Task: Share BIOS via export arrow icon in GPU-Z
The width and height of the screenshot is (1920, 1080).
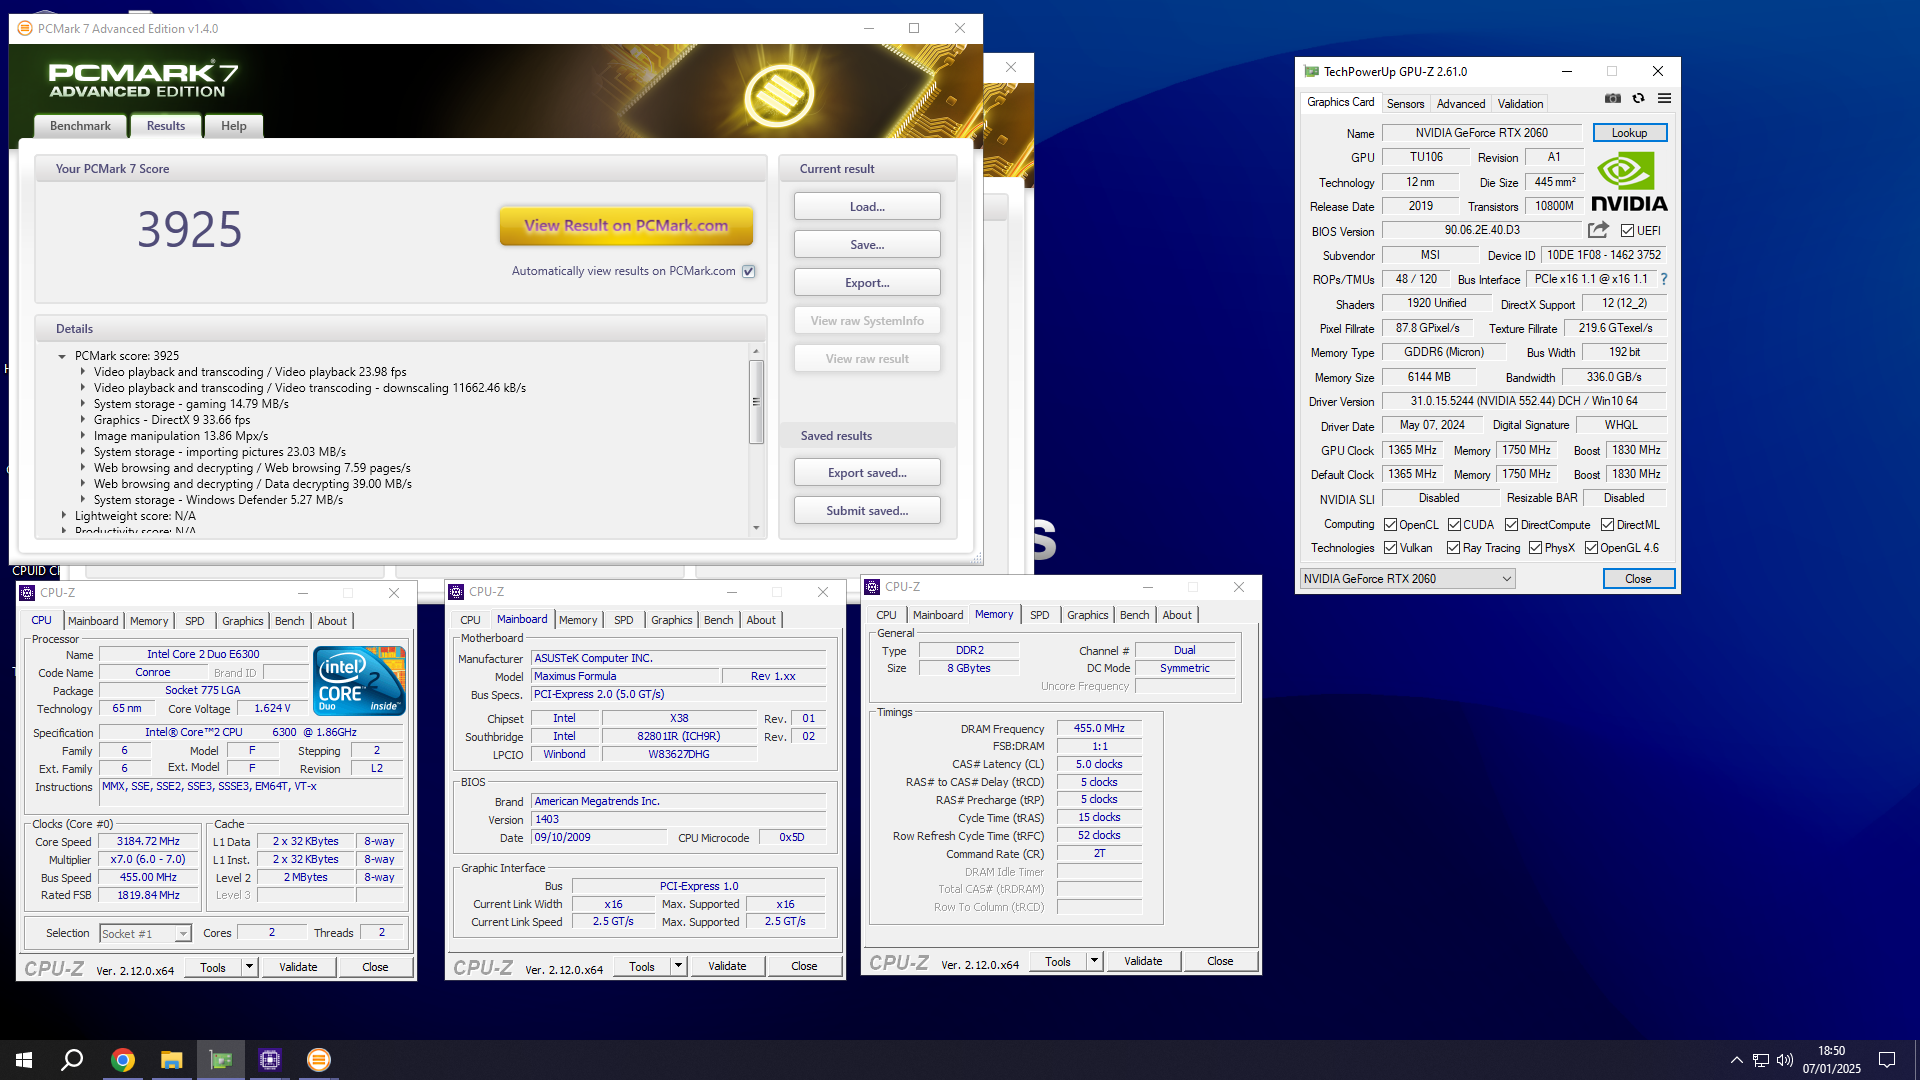Action: click(1598, 230)
